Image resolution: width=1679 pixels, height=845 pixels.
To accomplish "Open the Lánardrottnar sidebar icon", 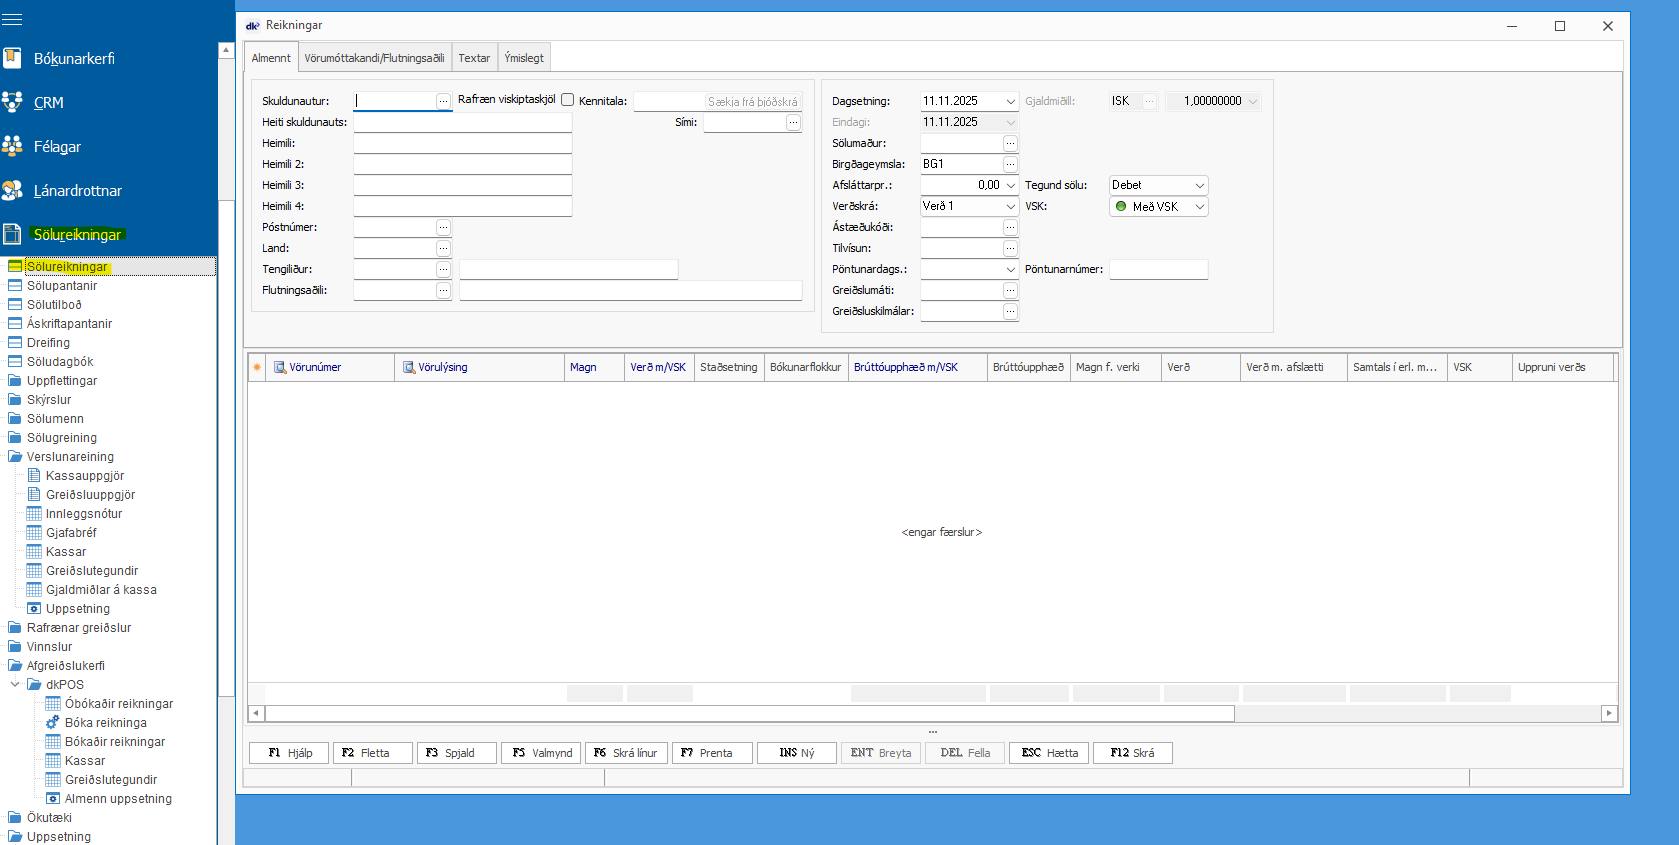I will pos(12,190).
